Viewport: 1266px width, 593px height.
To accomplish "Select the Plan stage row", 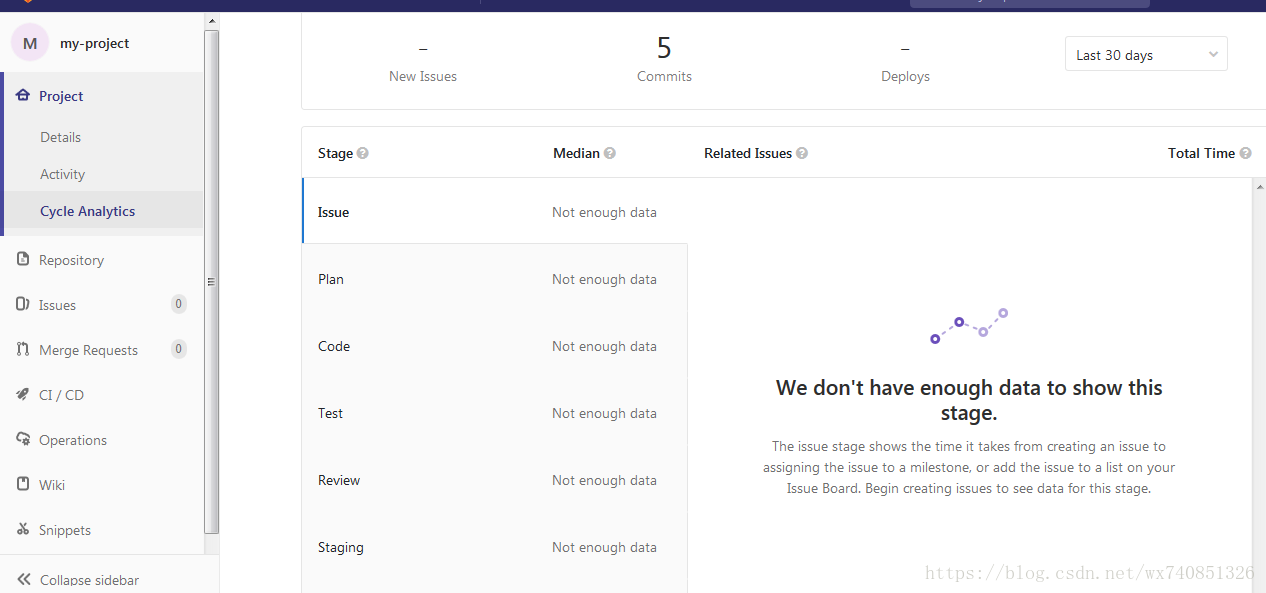I will pyautogui.click(x=495, y=279).
